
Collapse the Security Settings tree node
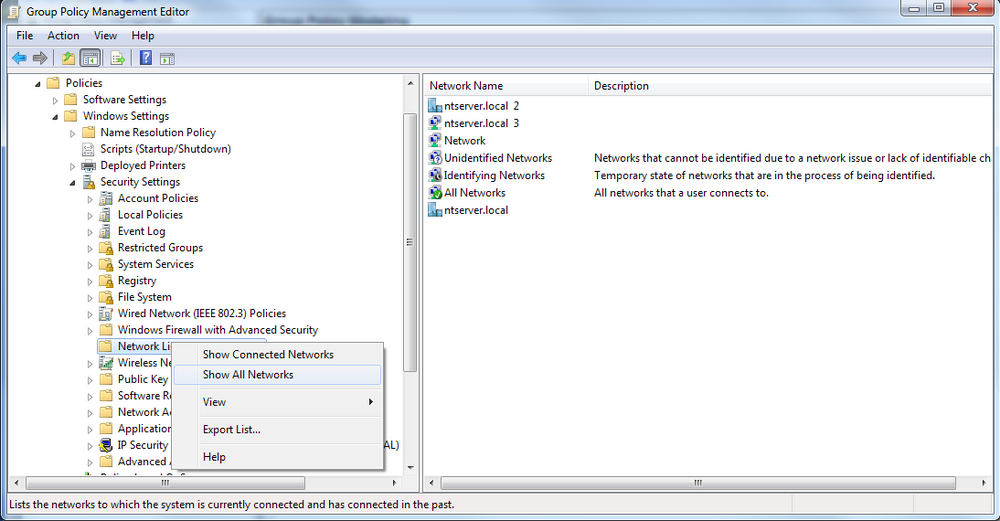pos(72,183)
